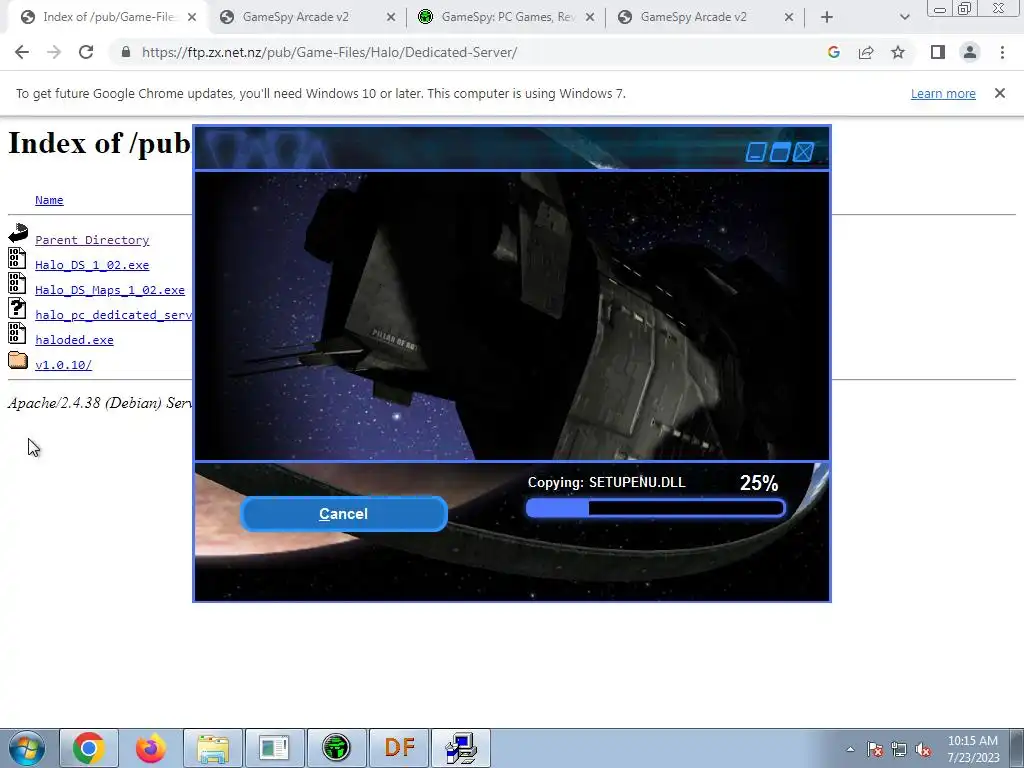Open the Chrome profile menu
The image size is (1024, 768).
coord(970,52)
